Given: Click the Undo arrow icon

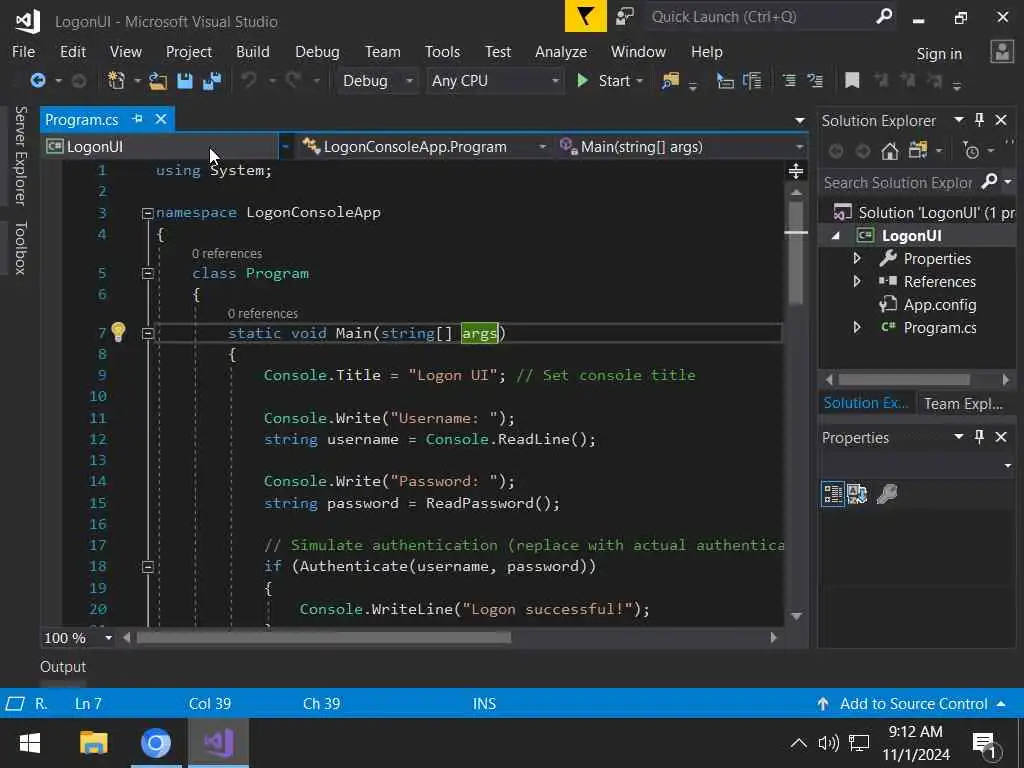Looking at the screenshot, I should tap(249, 80).
